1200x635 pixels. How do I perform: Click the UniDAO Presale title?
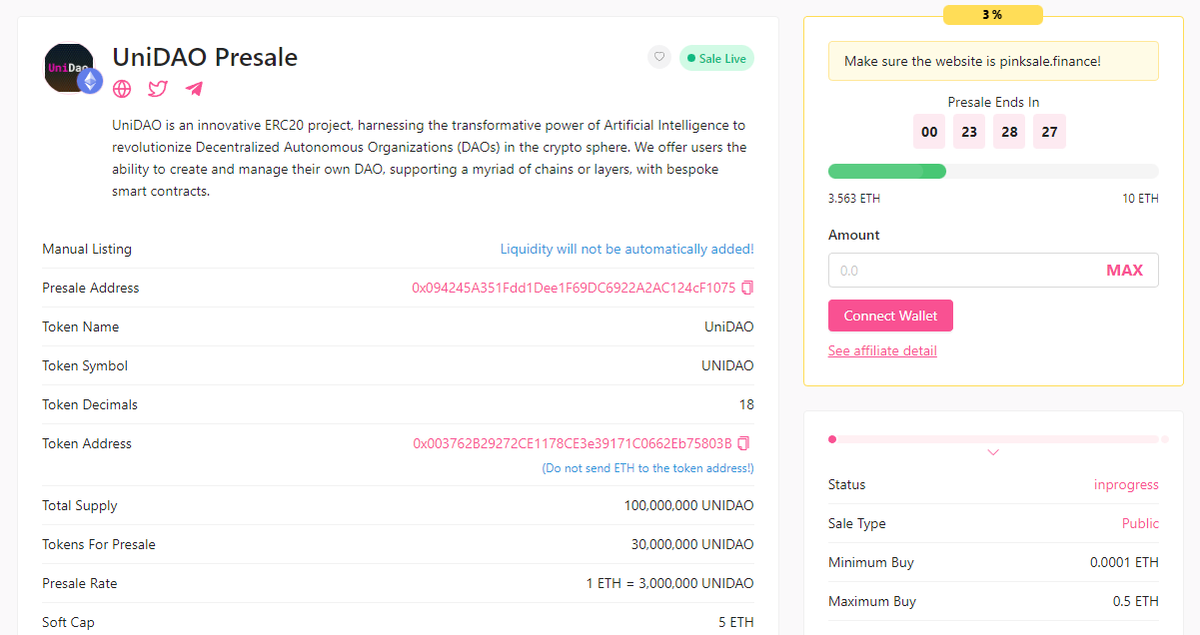[205, 57]
